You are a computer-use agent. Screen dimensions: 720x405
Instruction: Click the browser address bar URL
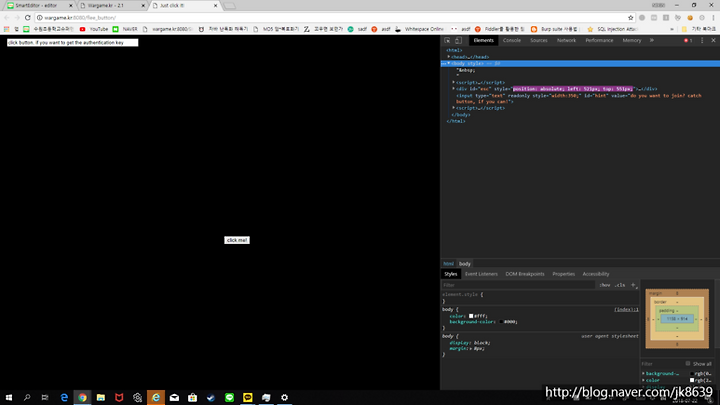coord(80,17)
